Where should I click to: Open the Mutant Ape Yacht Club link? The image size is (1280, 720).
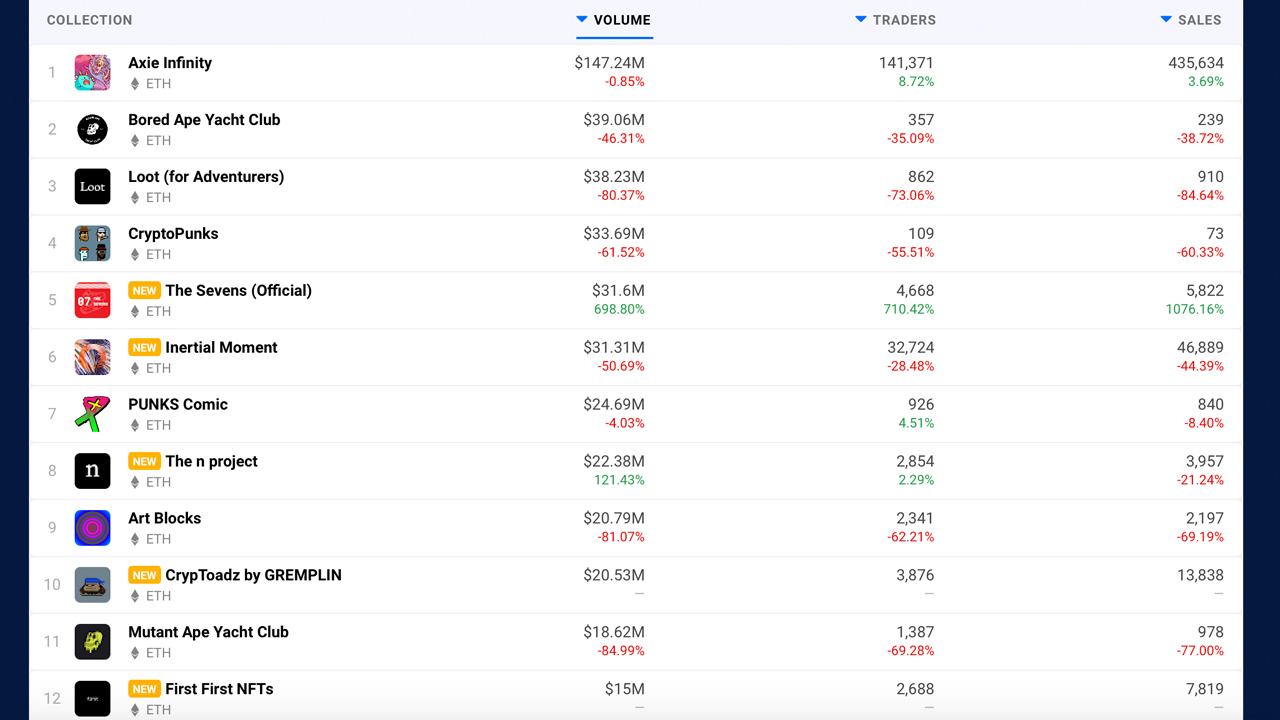(208, 633)
